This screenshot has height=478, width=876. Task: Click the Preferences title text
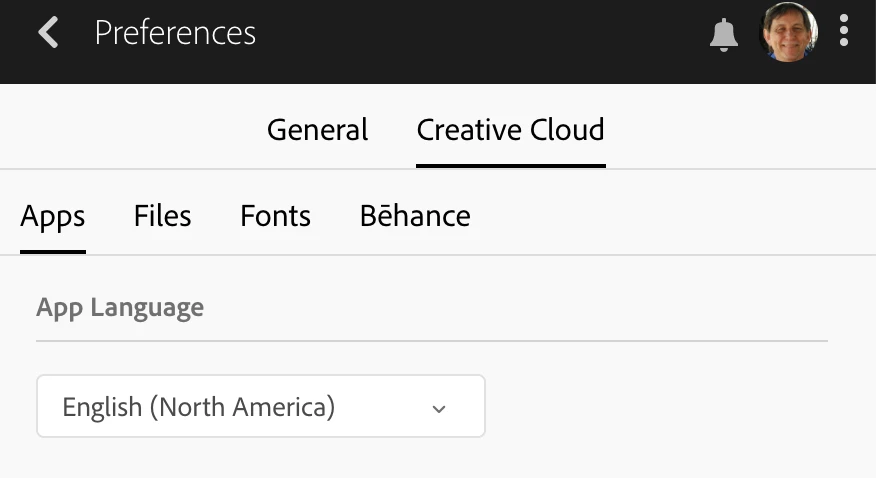tap(175, 33)
